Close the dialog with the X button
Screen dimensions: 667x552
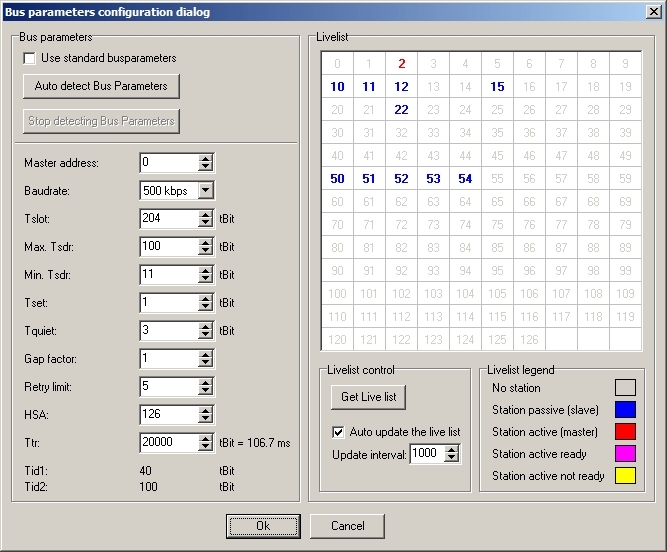tap(653, 11)
